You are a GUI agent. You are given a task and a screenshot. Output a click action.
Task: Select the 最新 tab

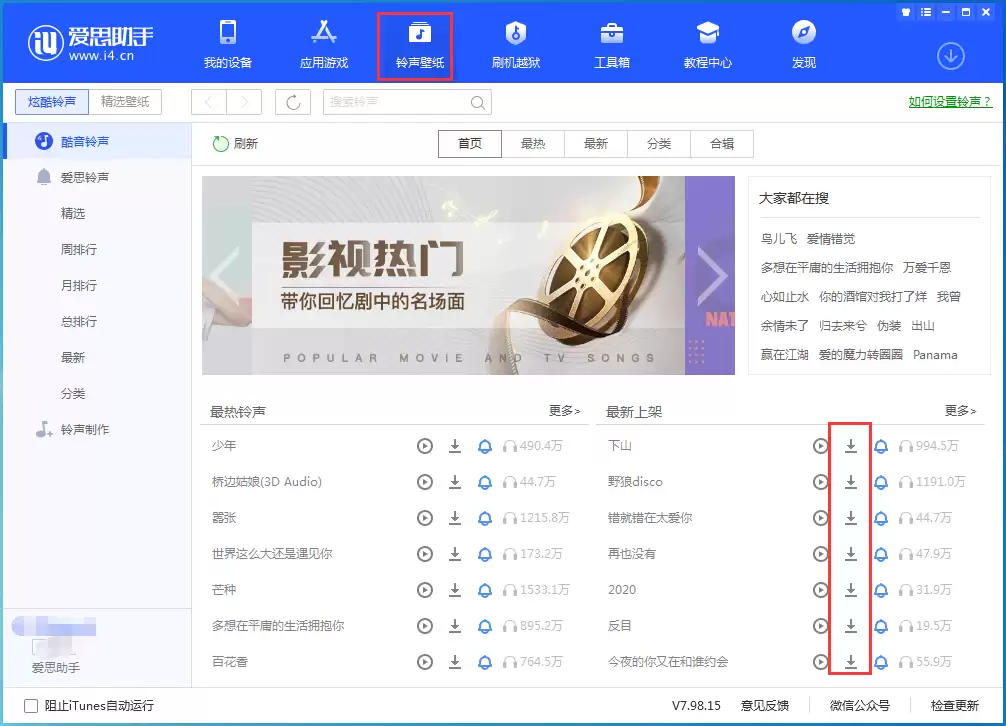click(x=595, y=144)
